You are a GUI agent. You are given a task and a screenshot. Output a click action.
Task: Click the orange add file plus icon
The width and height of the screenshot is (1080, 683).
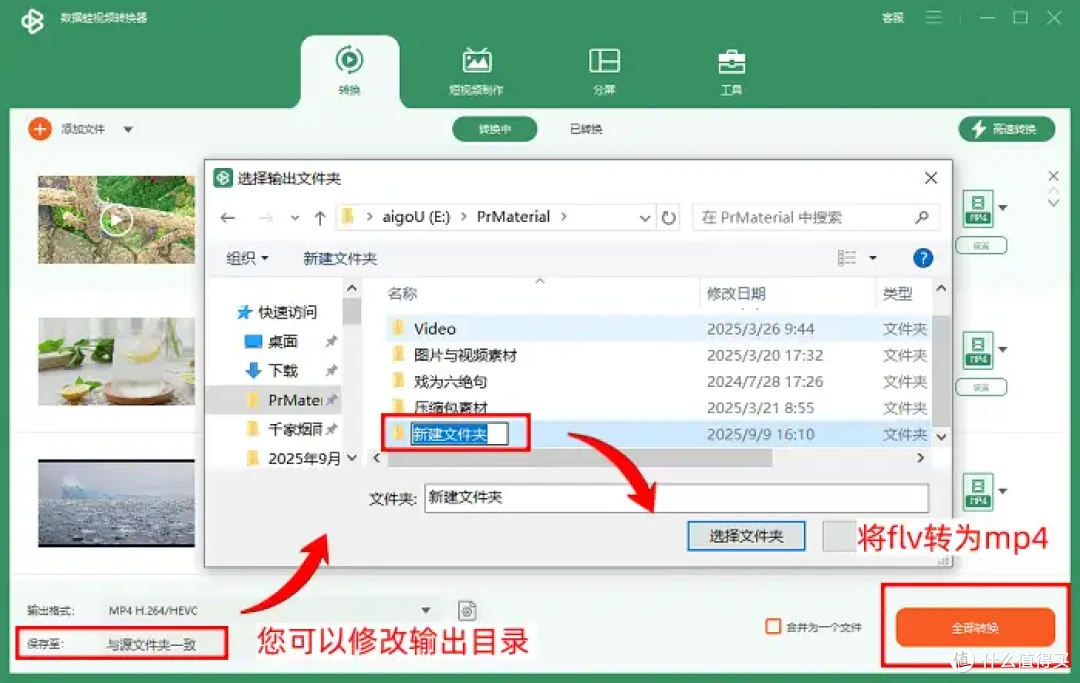(x=40, y=129)
